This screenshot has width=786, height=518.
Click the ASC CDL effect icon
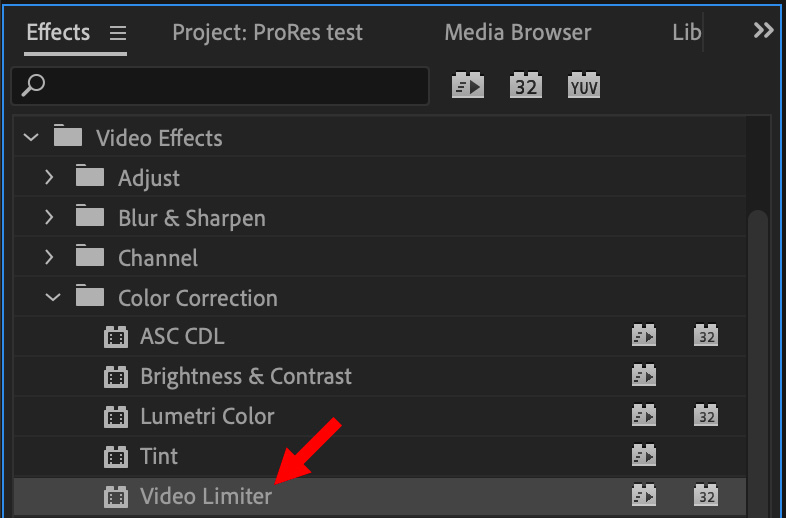(x=116, y=336)
